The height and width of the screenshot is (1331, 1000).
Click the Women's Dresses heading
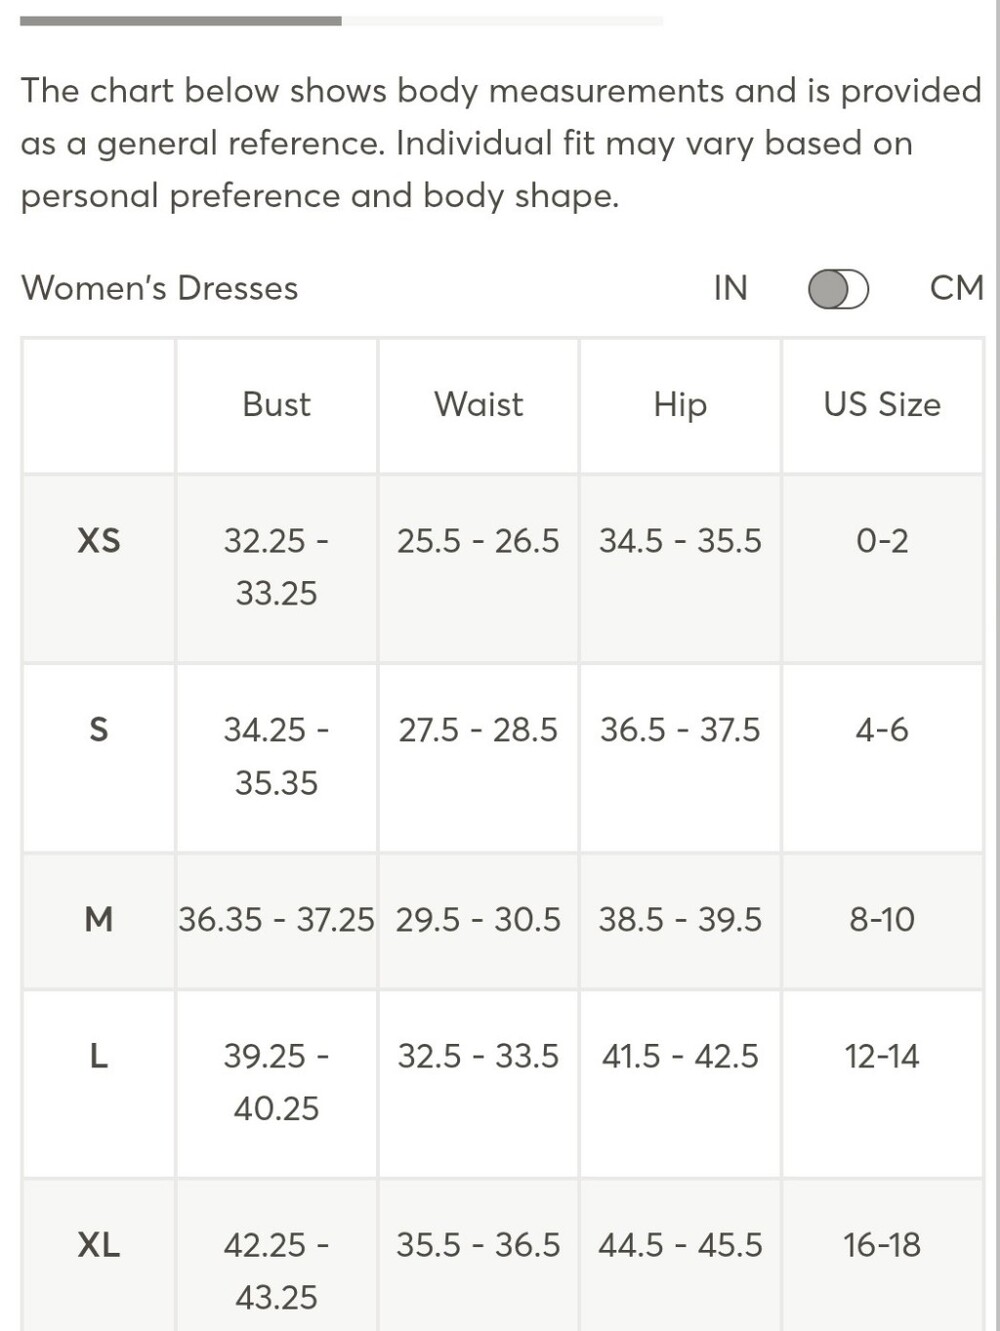tap(160, 288)
